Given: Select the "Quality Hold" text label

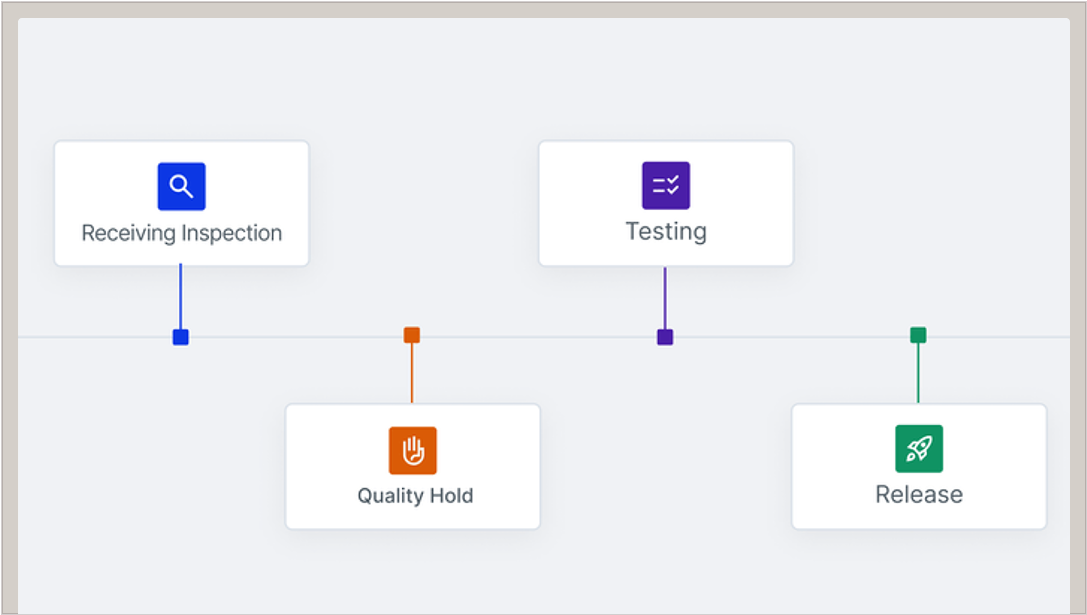Looking at the screenshot, I should pos(415,495).
